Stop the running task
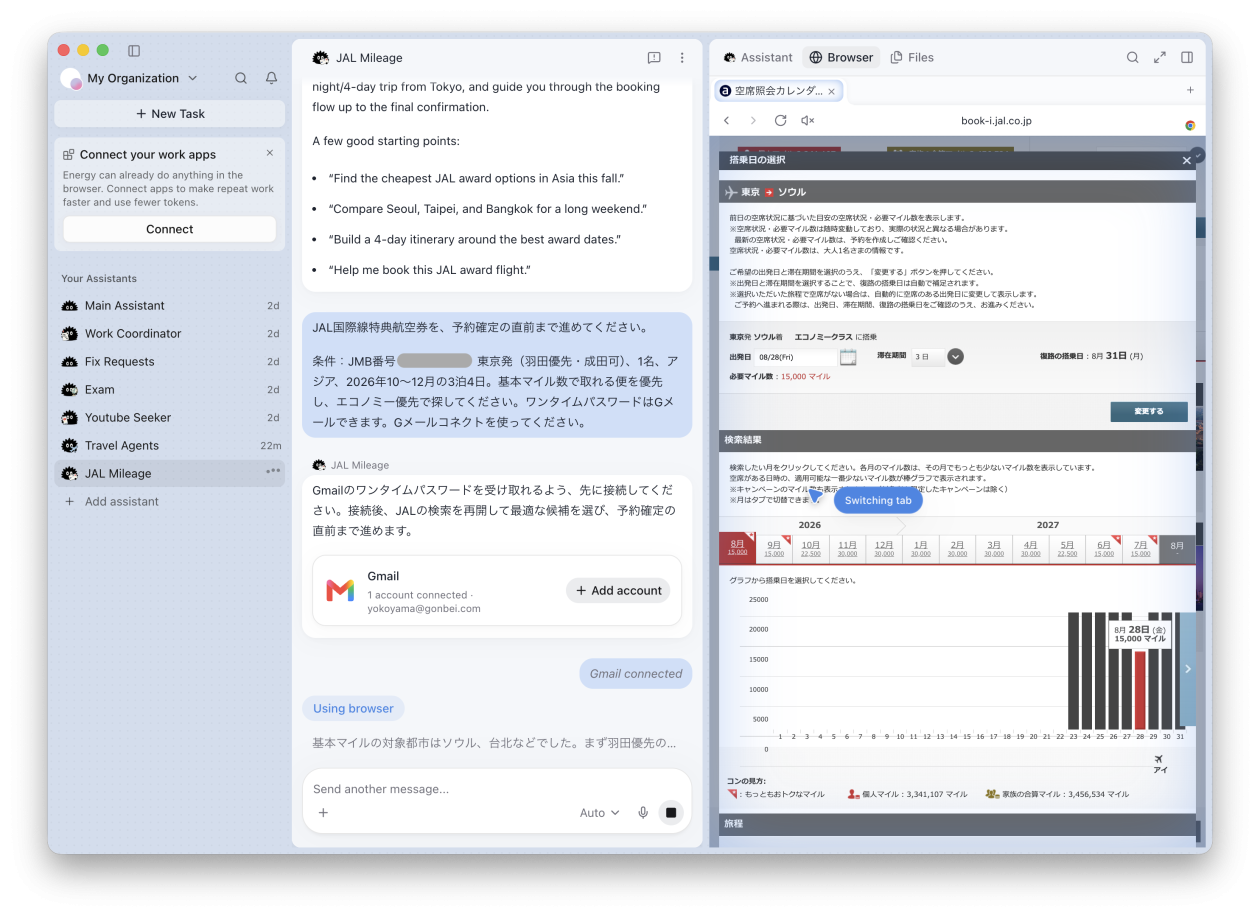 point(671,813)
